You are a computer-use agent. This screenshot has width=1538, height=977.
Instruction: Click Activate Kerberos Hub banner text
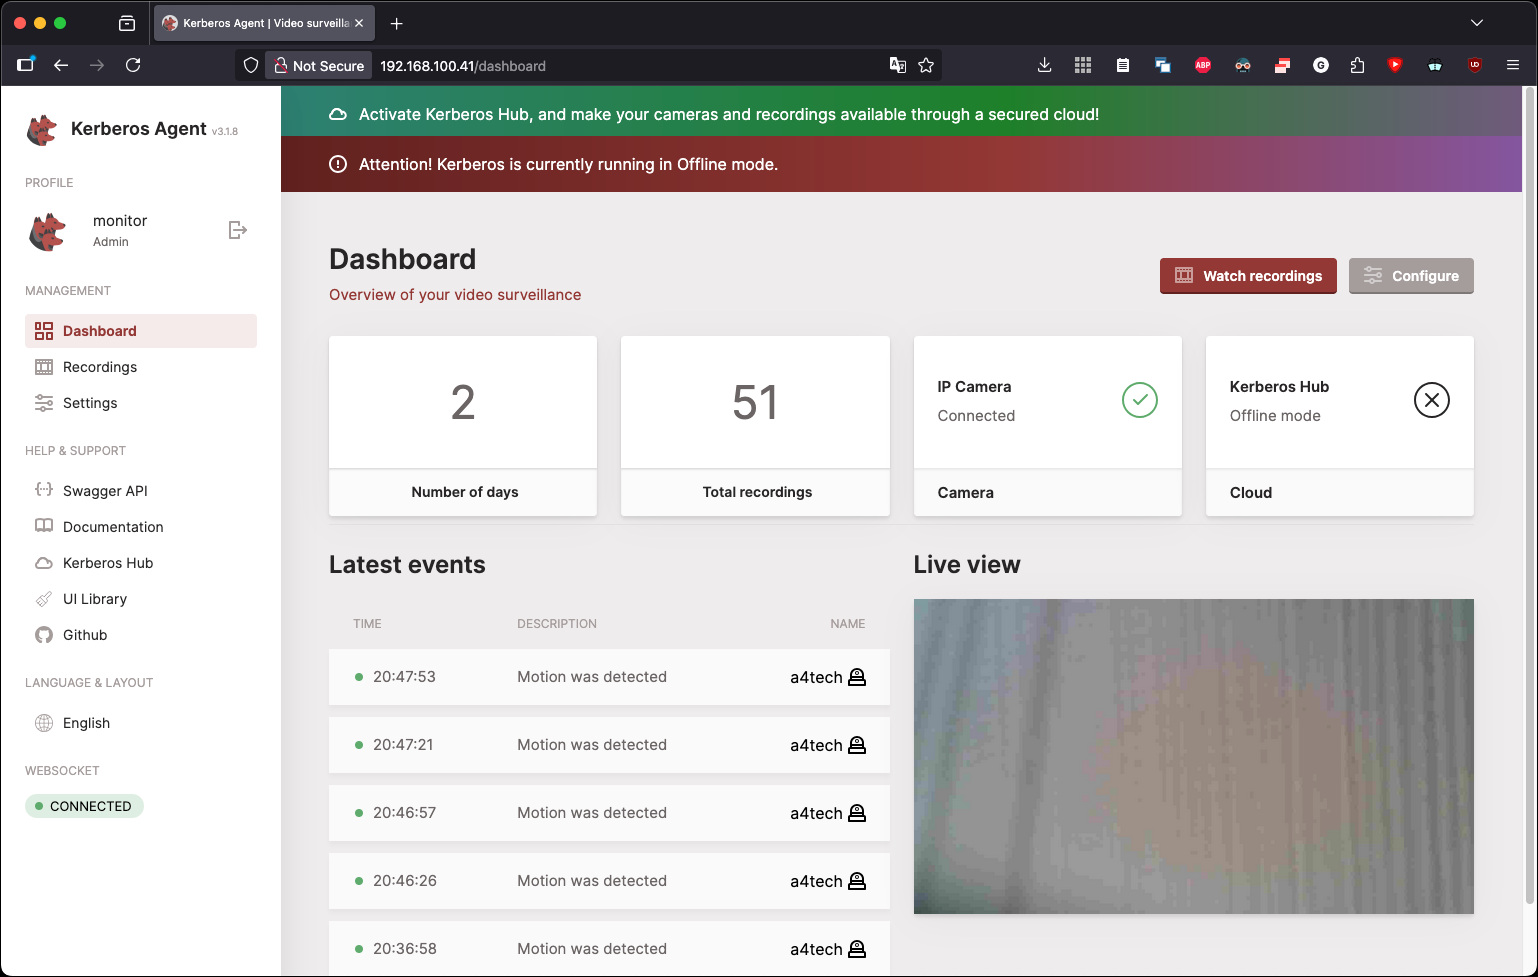[729, 114]
